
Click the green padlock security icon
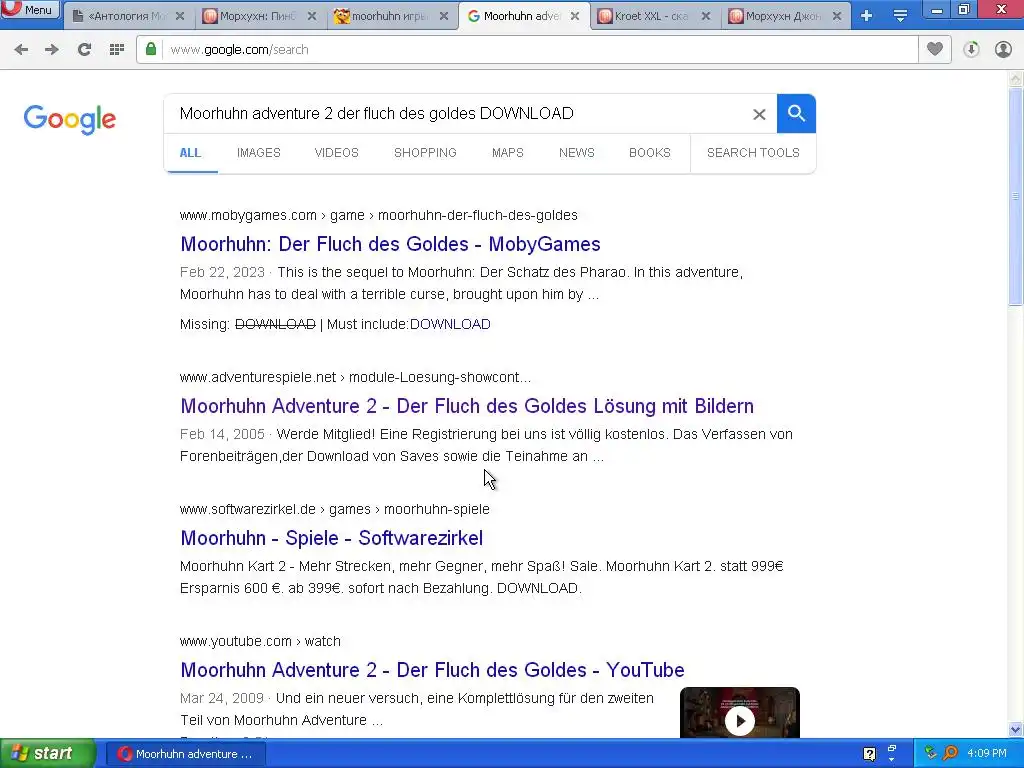coord(151,49)
